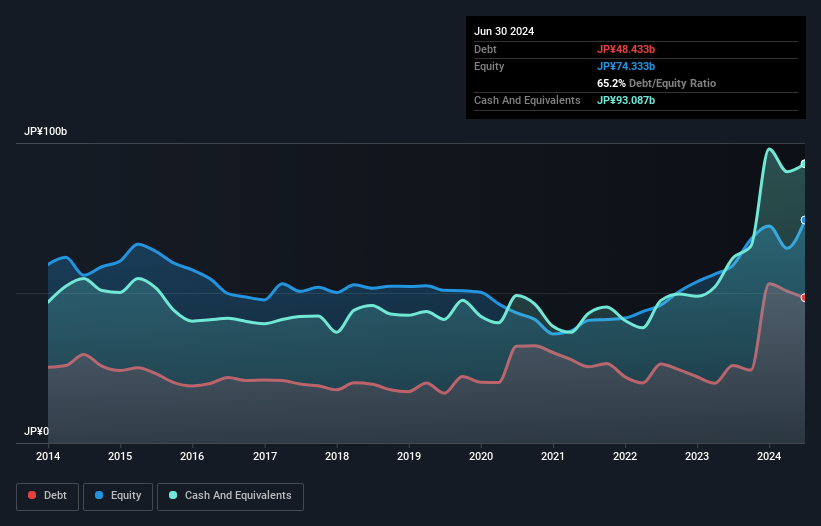Click the 65.2% Debt/Equity Ratio text
821x526 pixels.
pos(656,83)
